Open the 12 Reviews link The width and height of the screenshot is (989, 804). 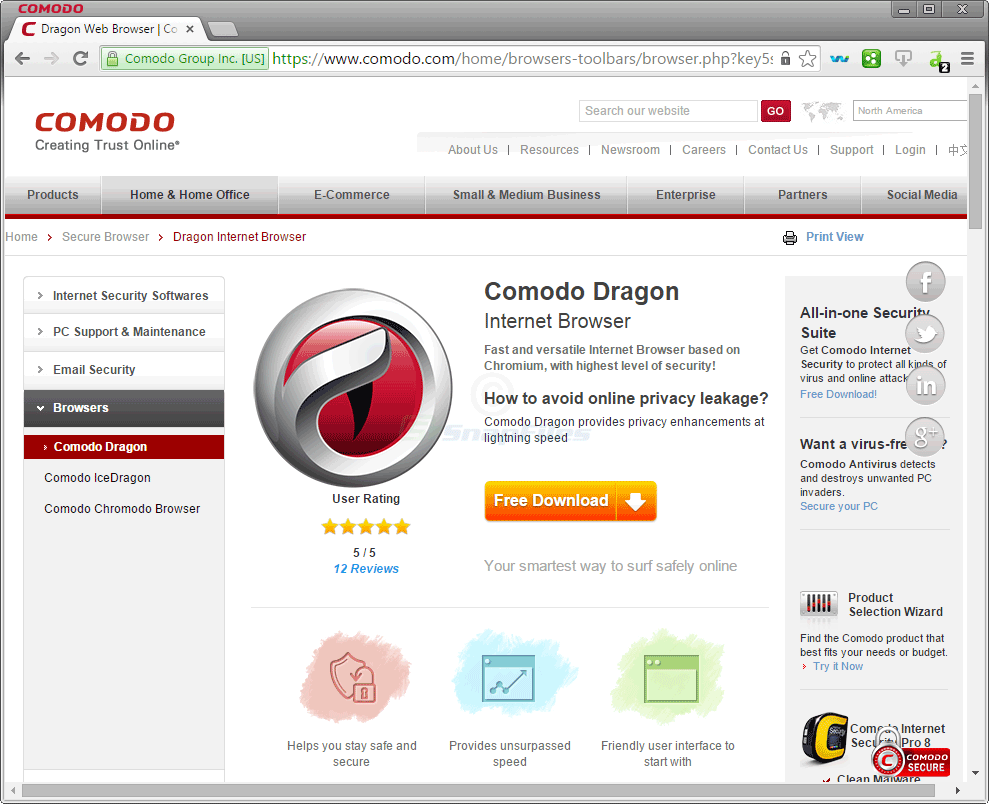pos(366,569)
